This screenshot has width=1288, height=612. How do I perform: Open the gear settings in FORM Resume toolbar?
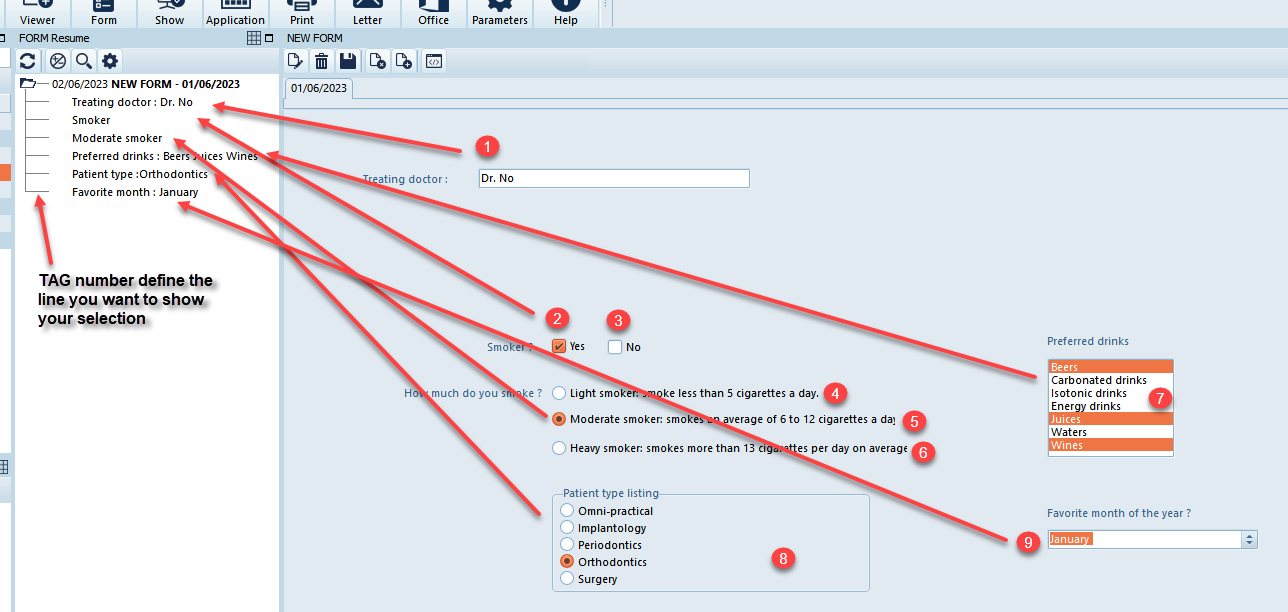110,61
